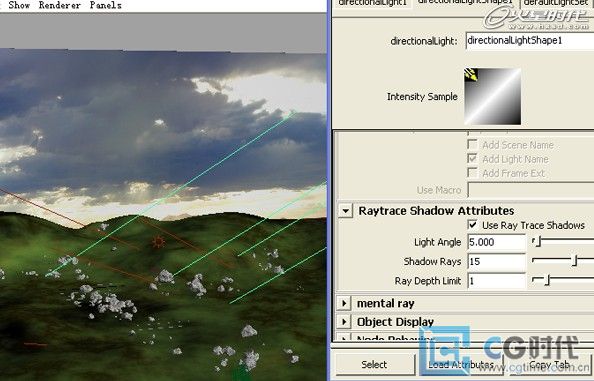Viewport: 594px width, 381px height.
Task: Expand the Node Behavior section
Action: (x=344, y=338)
